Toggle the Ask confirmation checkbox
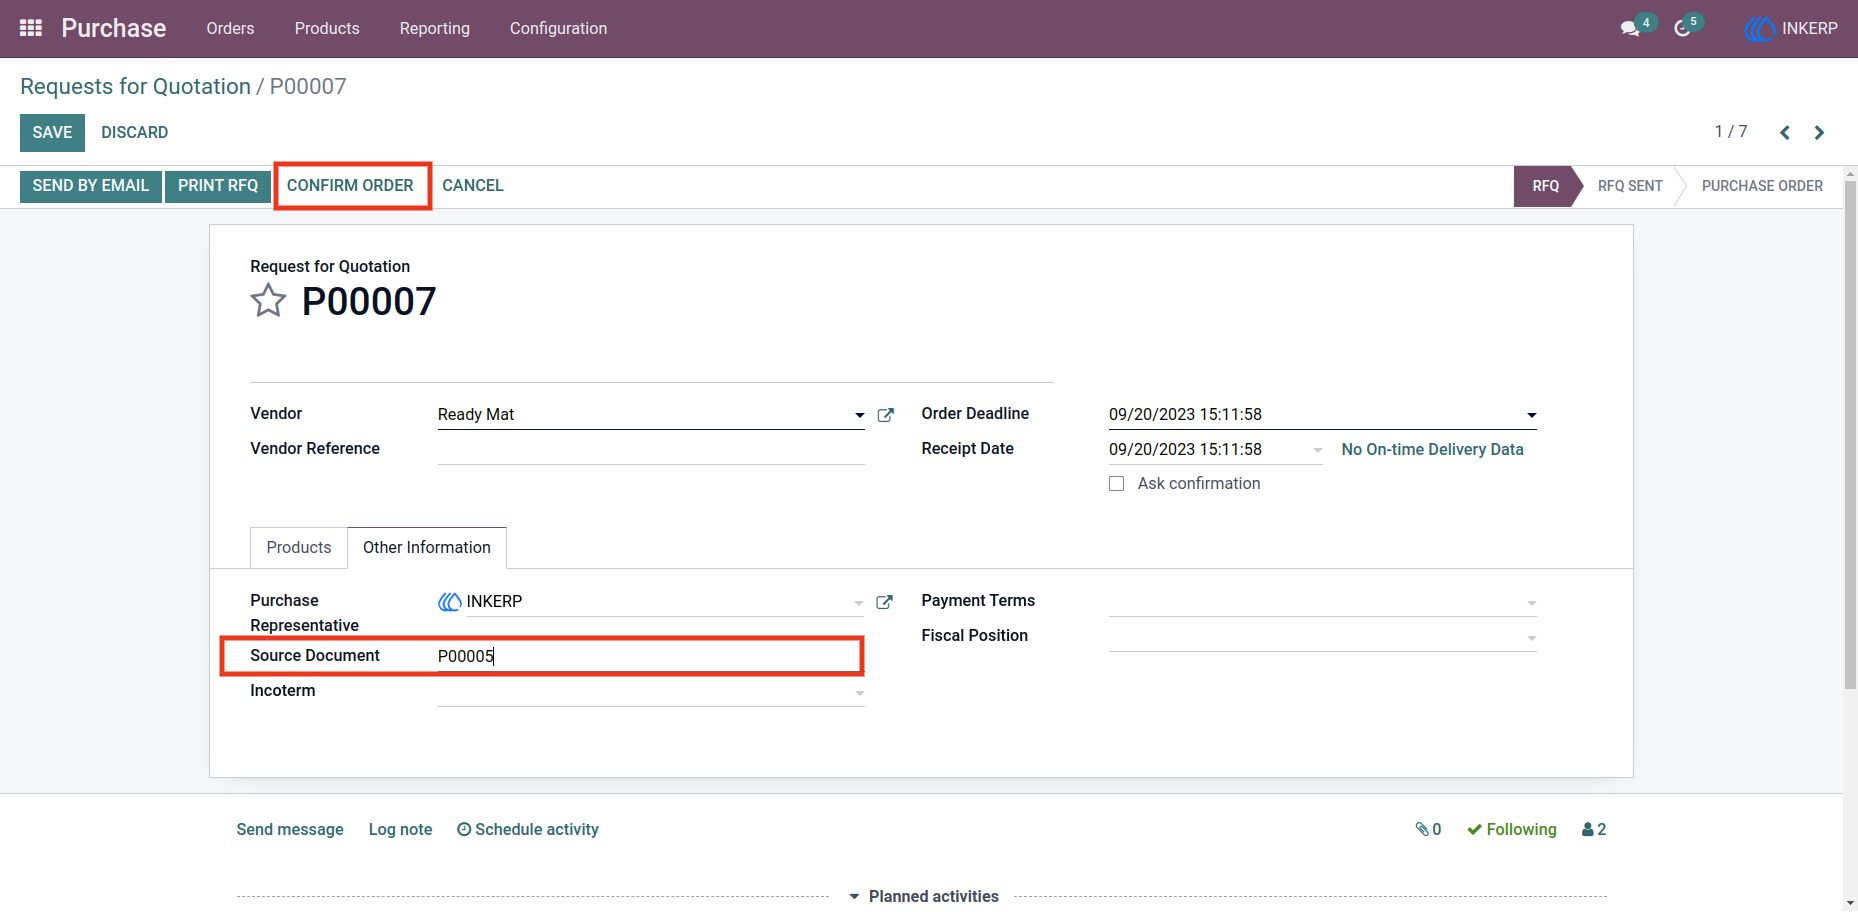1858x912 pixels. 1117,484
